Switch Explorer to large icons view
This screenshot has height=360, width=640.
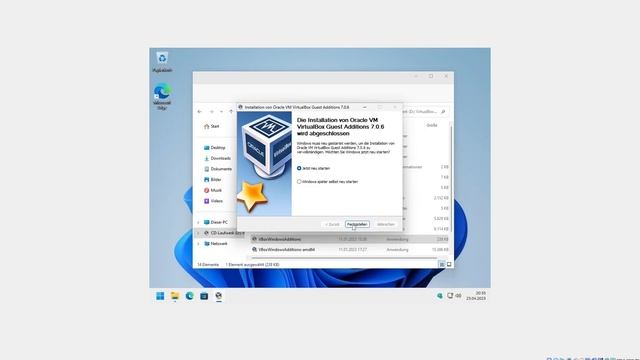[449, 264]
